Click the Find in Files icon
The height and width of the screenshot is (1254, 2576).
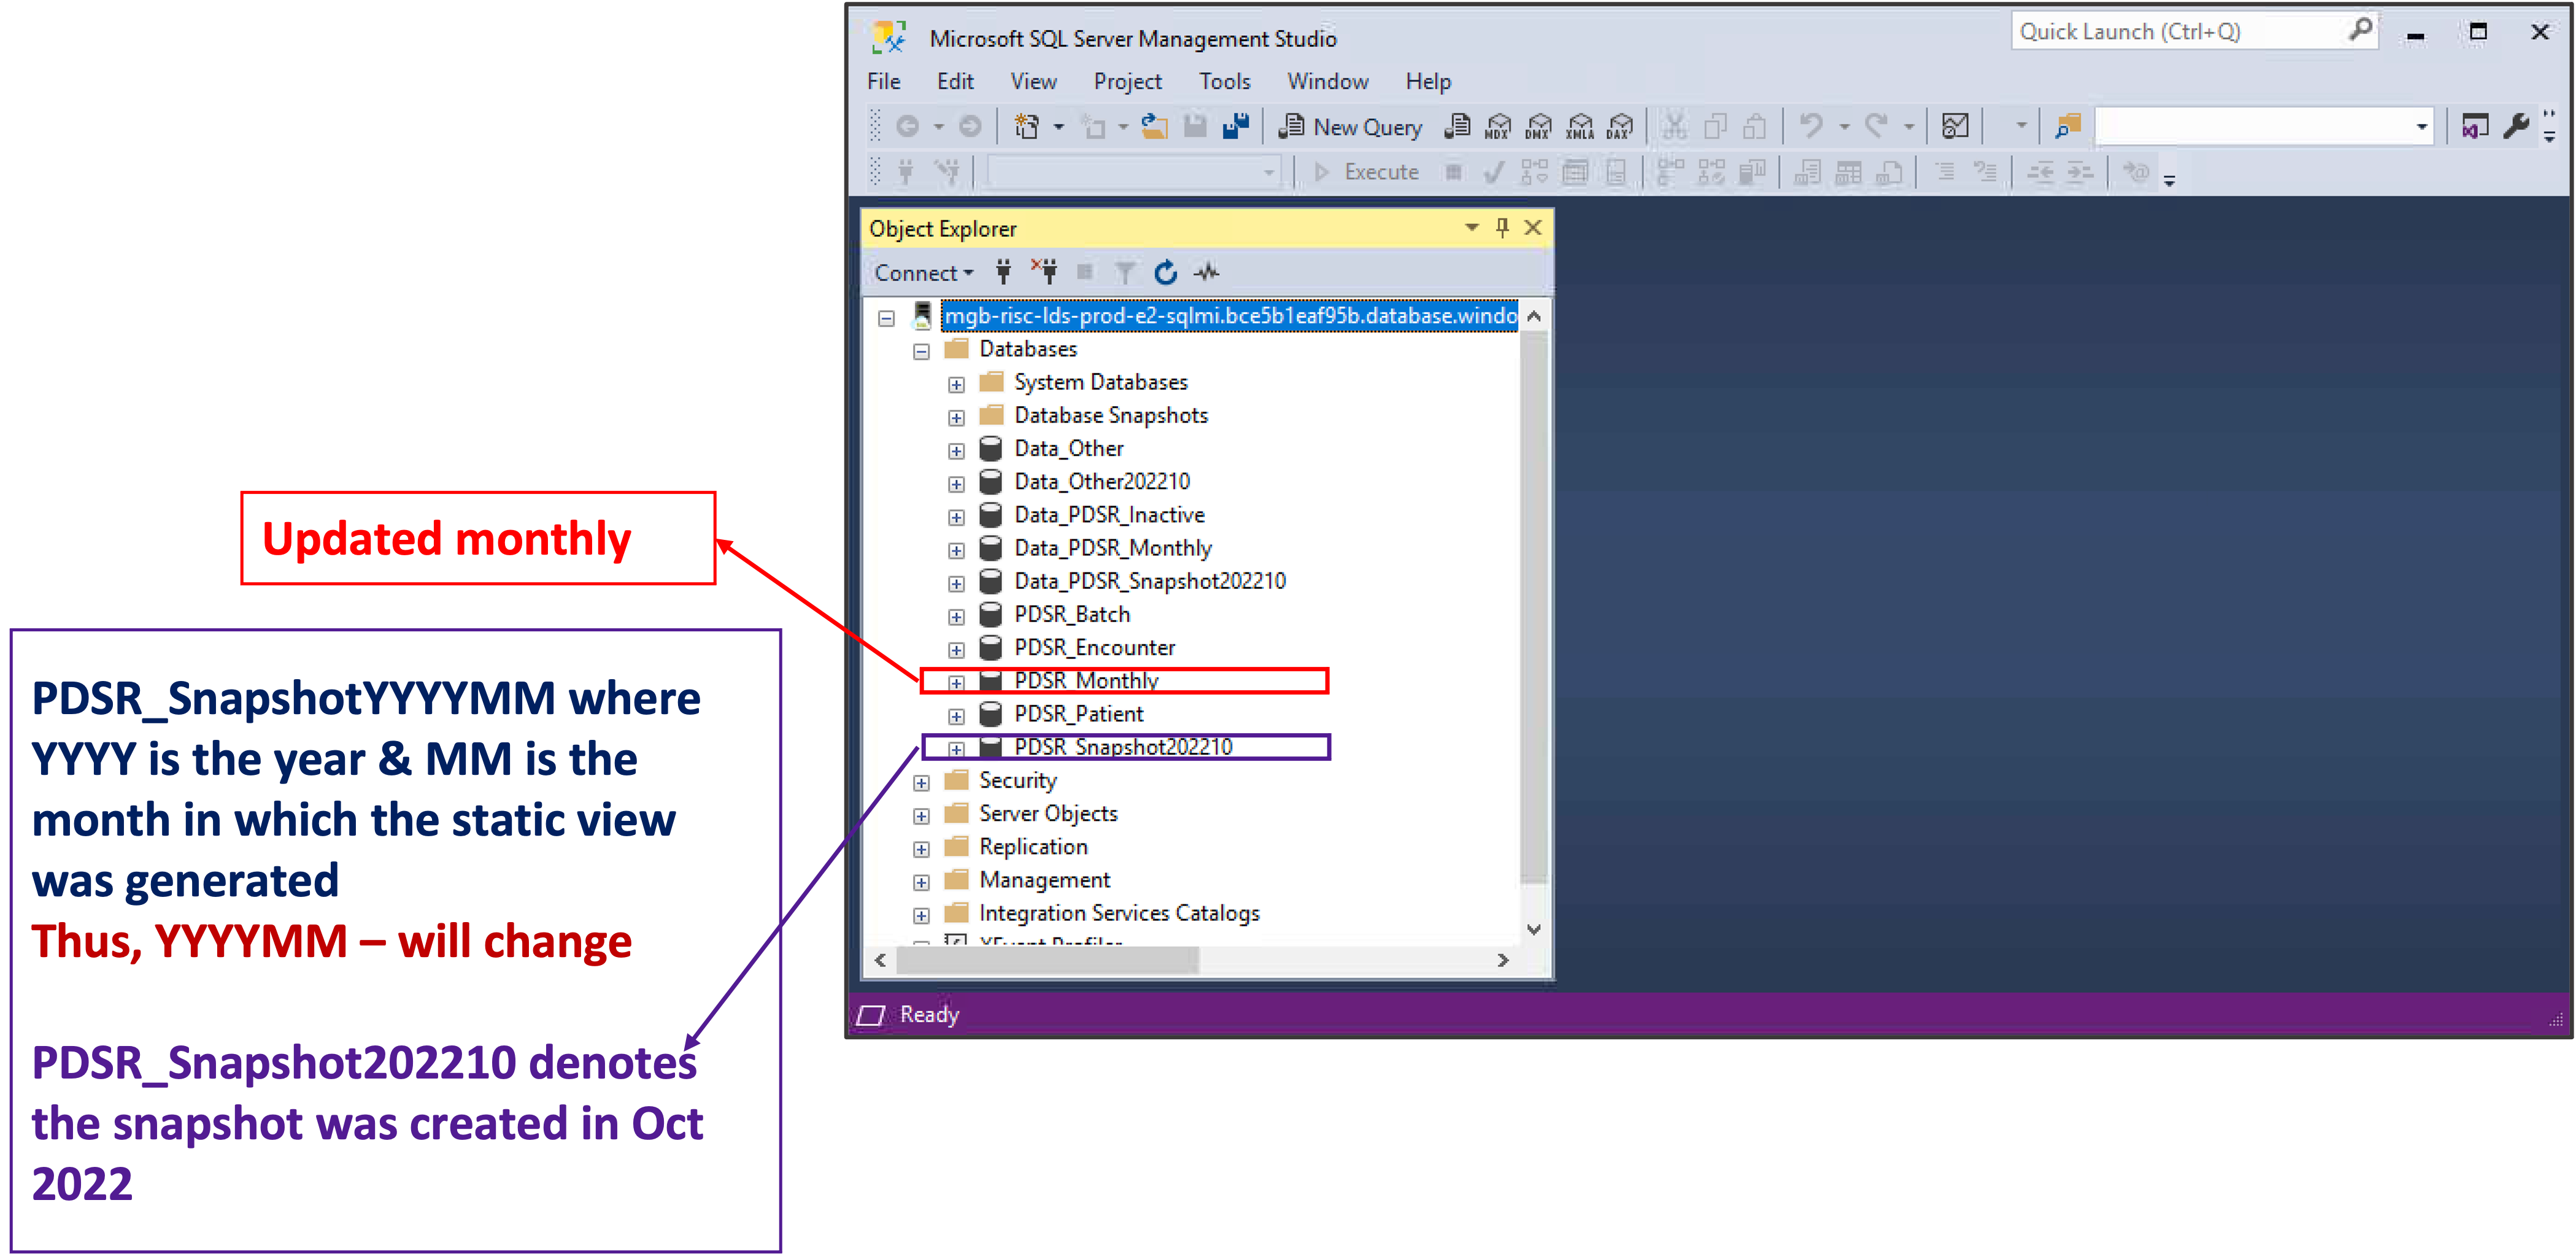coord(2068,127)
